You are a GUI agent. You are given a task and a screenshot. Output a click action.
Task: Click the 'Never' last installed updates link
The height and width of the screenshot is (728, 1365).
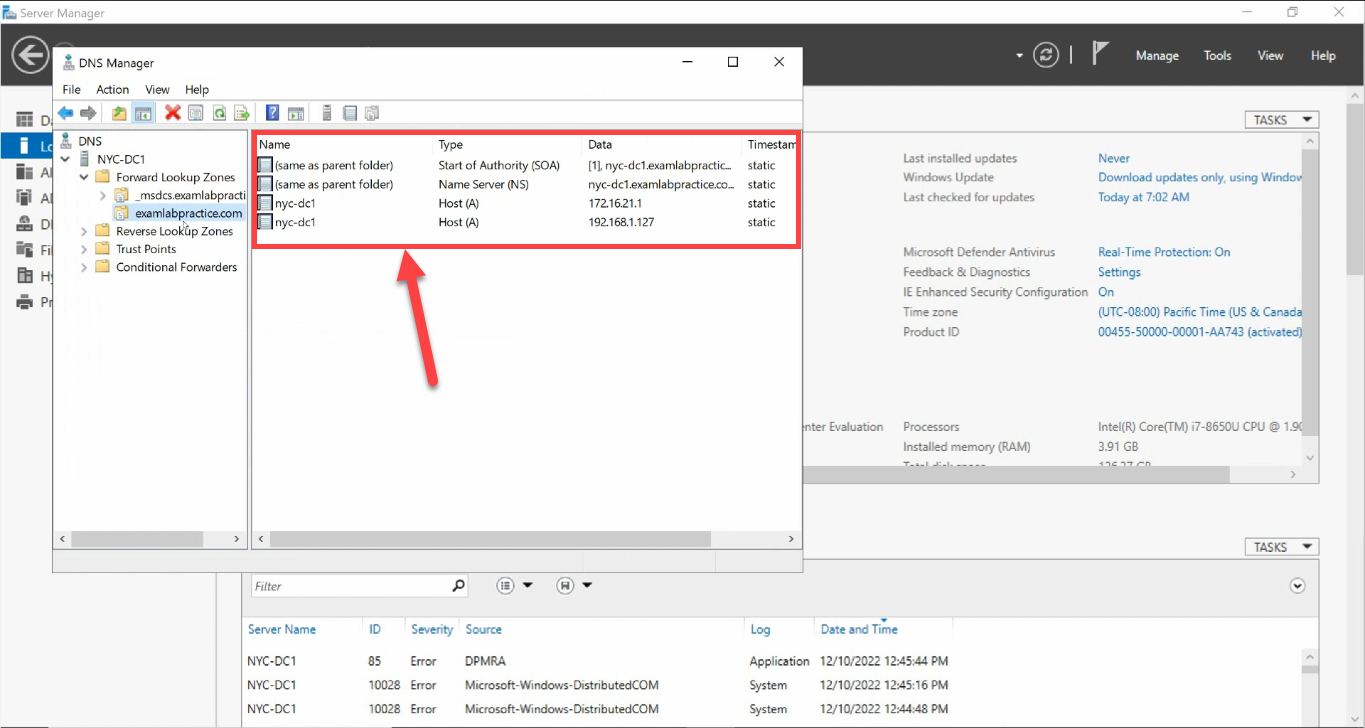click(x=1114, y=158)
